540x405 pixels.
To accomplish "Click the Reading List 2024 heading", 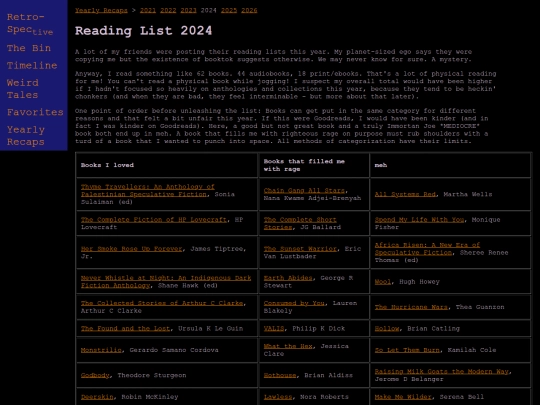I will tap(143, 31).
